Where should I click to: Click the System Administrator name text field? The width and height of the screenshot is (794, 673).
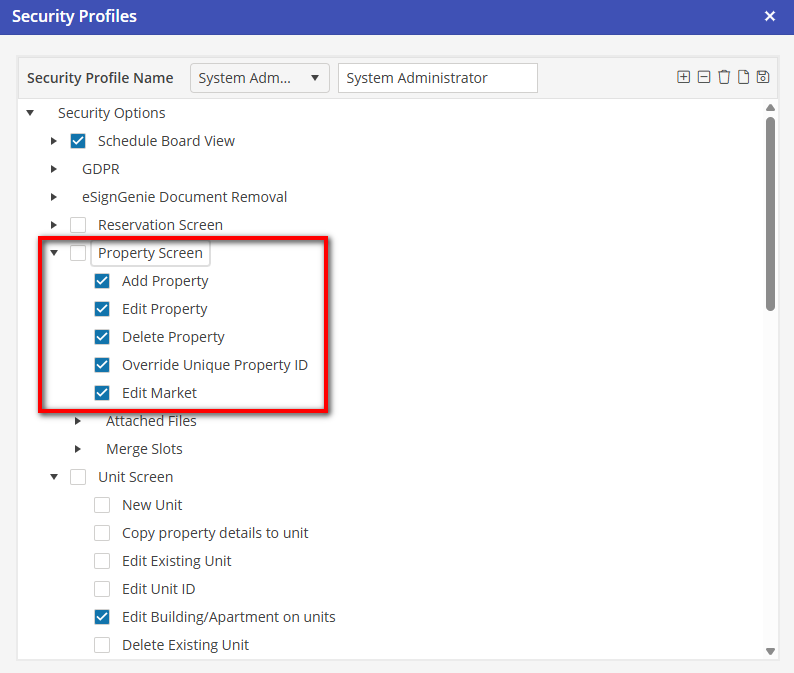pyautogui.click(x=437, y=78)
